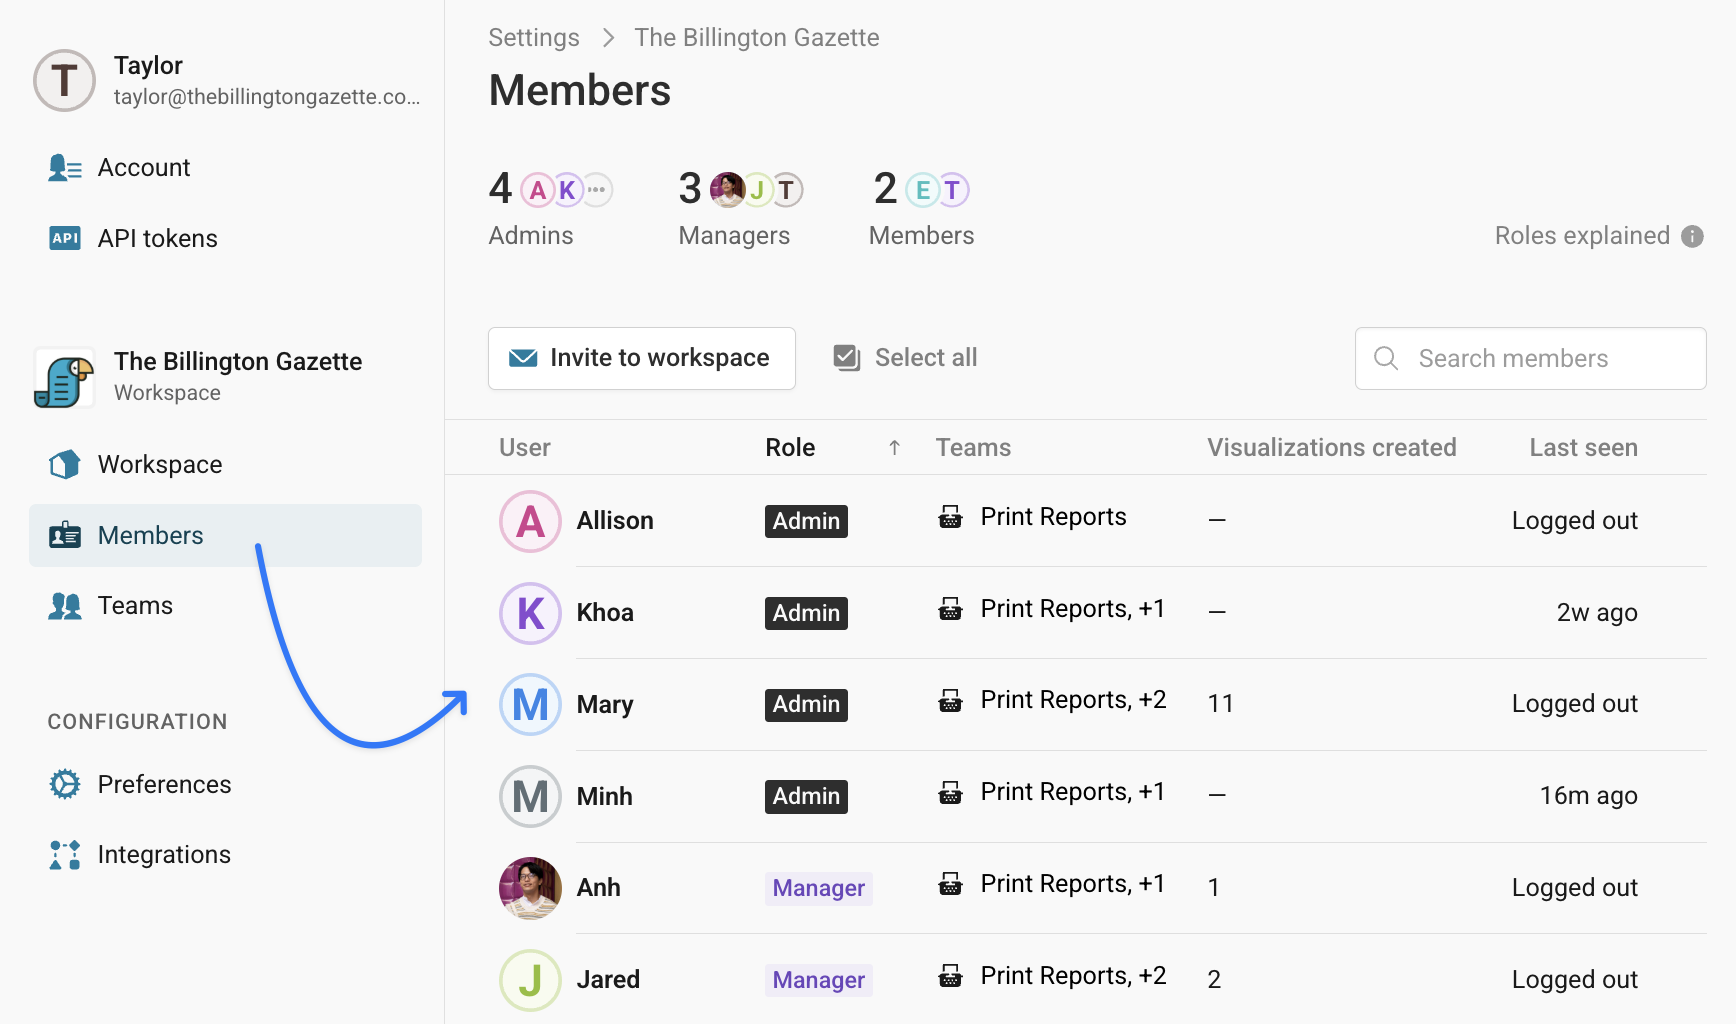This screenshot has width=1736, height=1024.
Task: Click the Preferences gear icon
Action: coord(65,784)
